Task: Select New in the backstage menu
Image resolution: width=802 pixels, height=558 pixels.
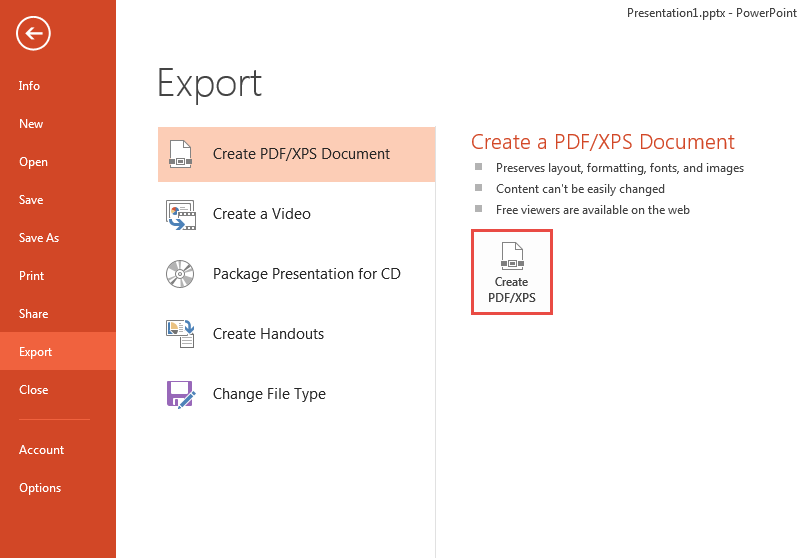Action: click(31, 124)
